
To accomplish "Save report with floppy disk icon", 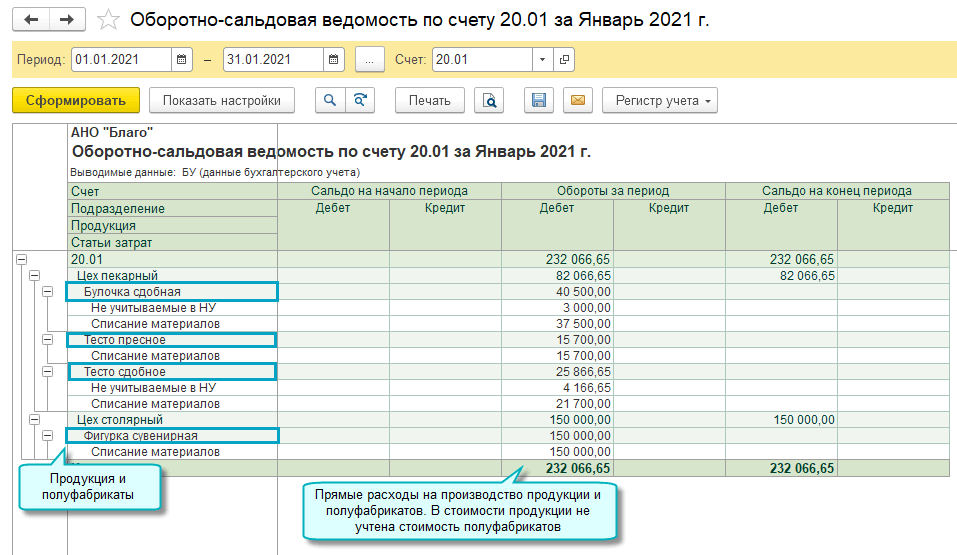I will click(539, 101).
